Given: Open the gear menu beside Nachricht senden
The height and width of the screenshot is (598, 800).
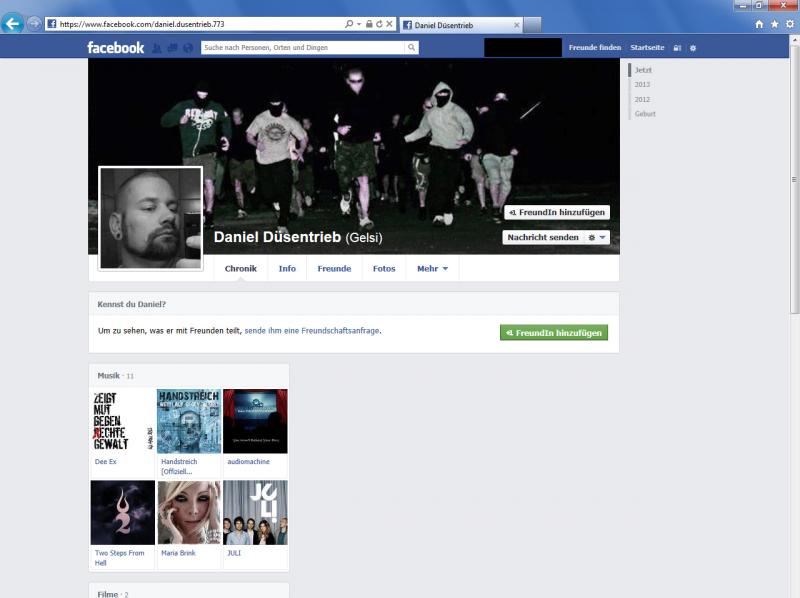Looking at the screenshot, I should coord(591,238).
